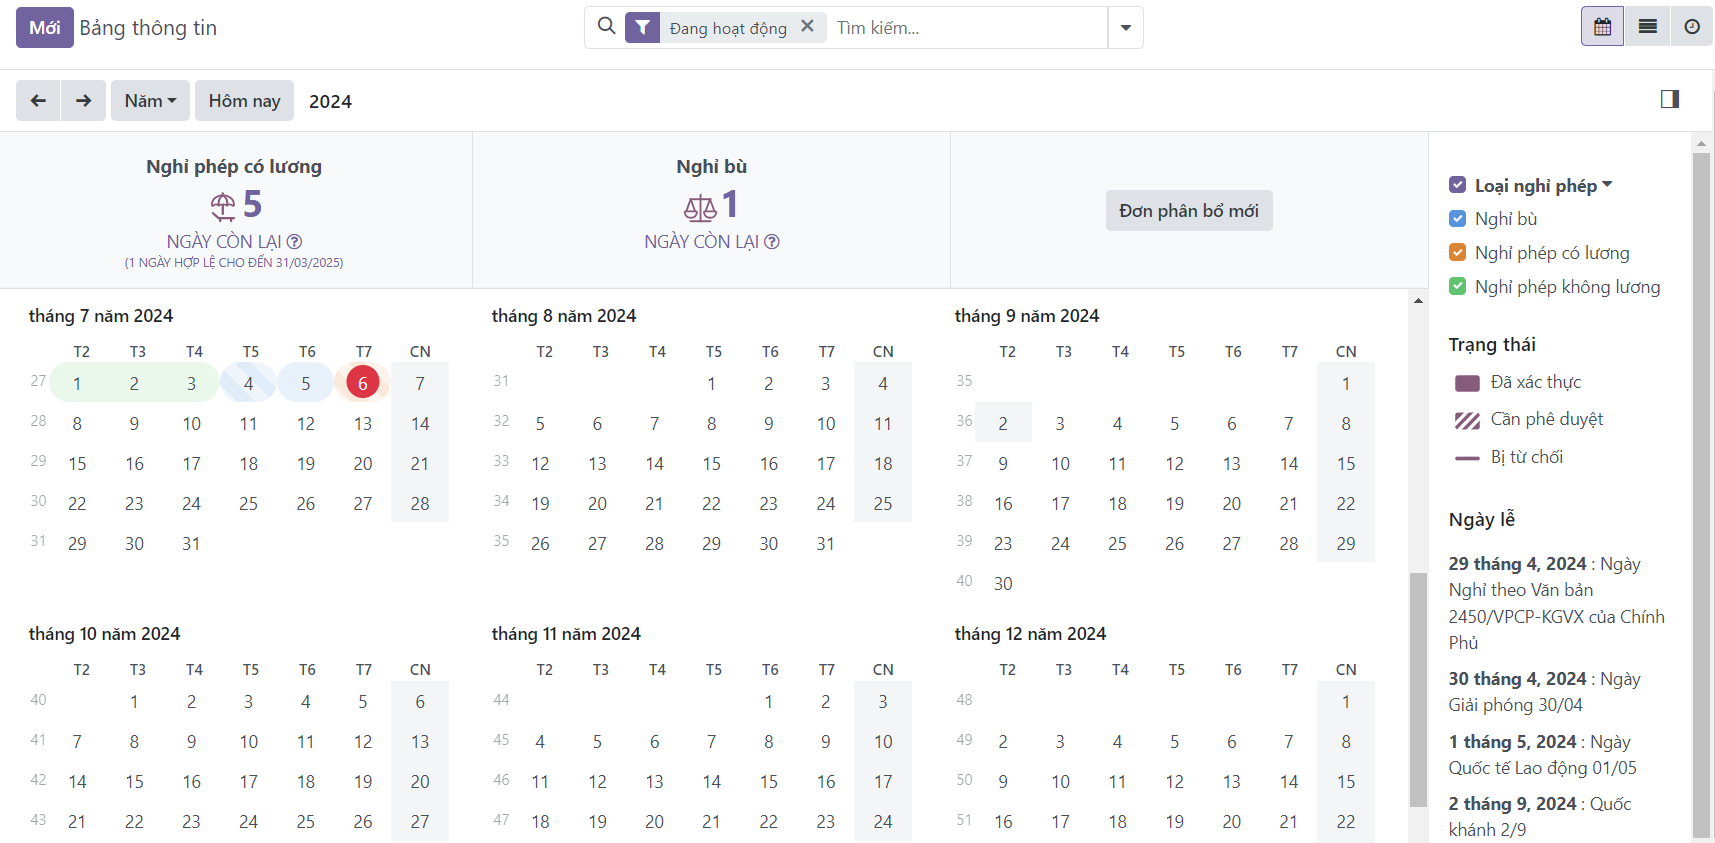Disable Nghỉ phép không lương checkbox
The height and width of the screenshot is (843, 1715).
(x=1457, y=287)
